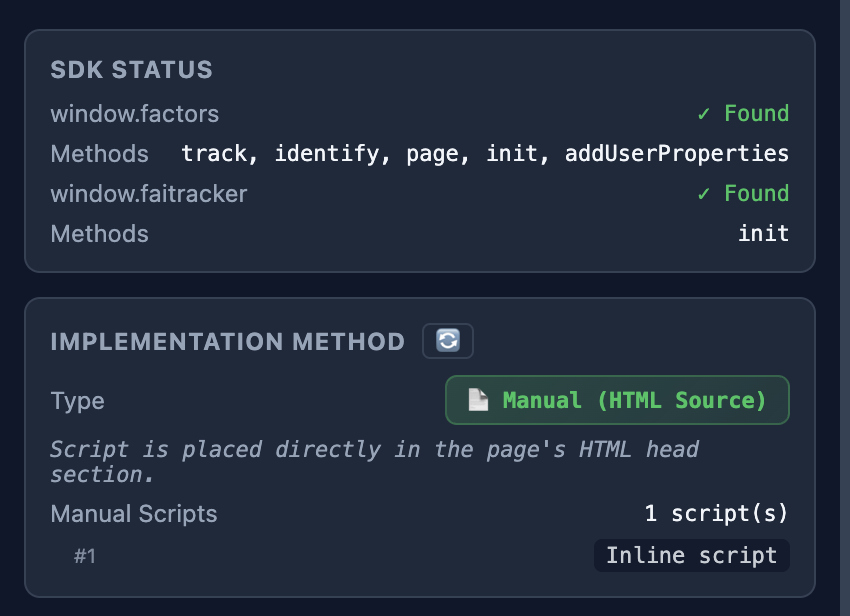Image resolution: width=850 pixels, height=616 pixels.
Task: Click the #1 script row number
Action: 85,556
